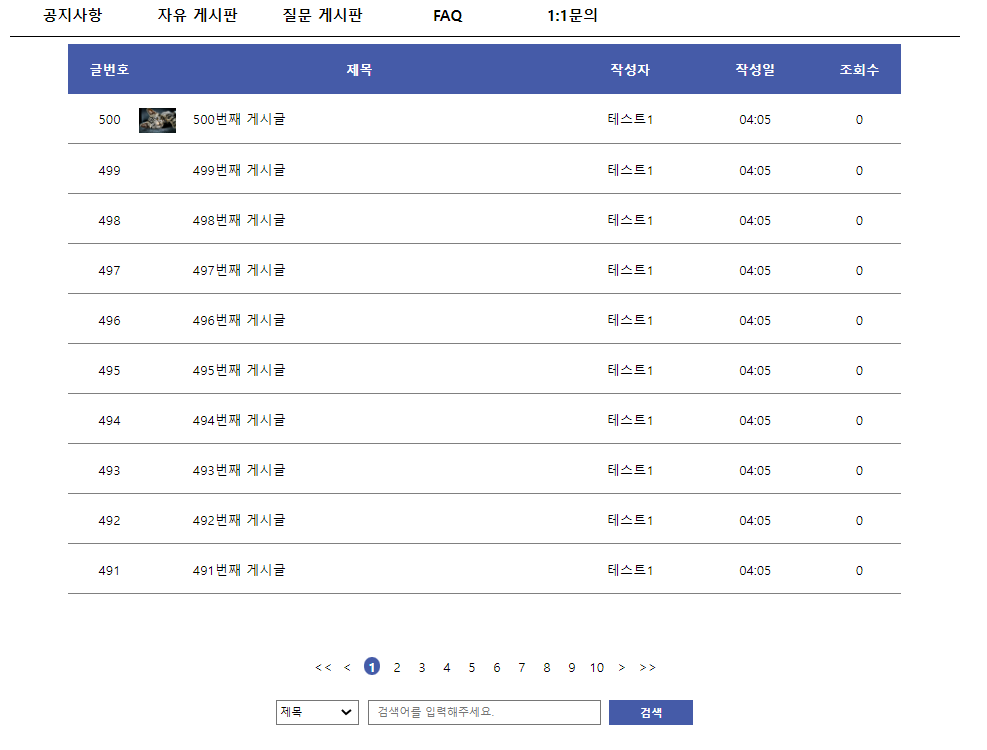987x750 pixels.
Task: Click author 테스트1 in row 492
Action: tap(630, 520)
